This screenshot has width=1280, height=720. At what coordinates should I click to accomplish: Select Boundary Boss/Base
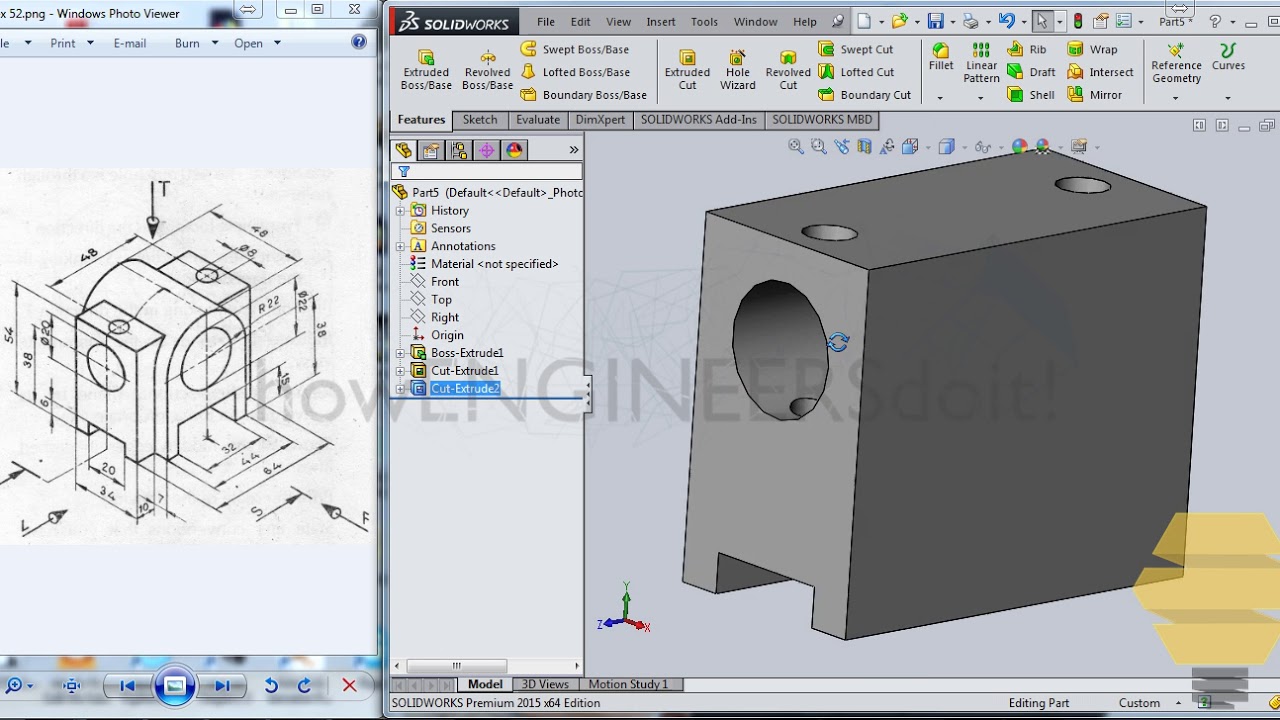584,95
